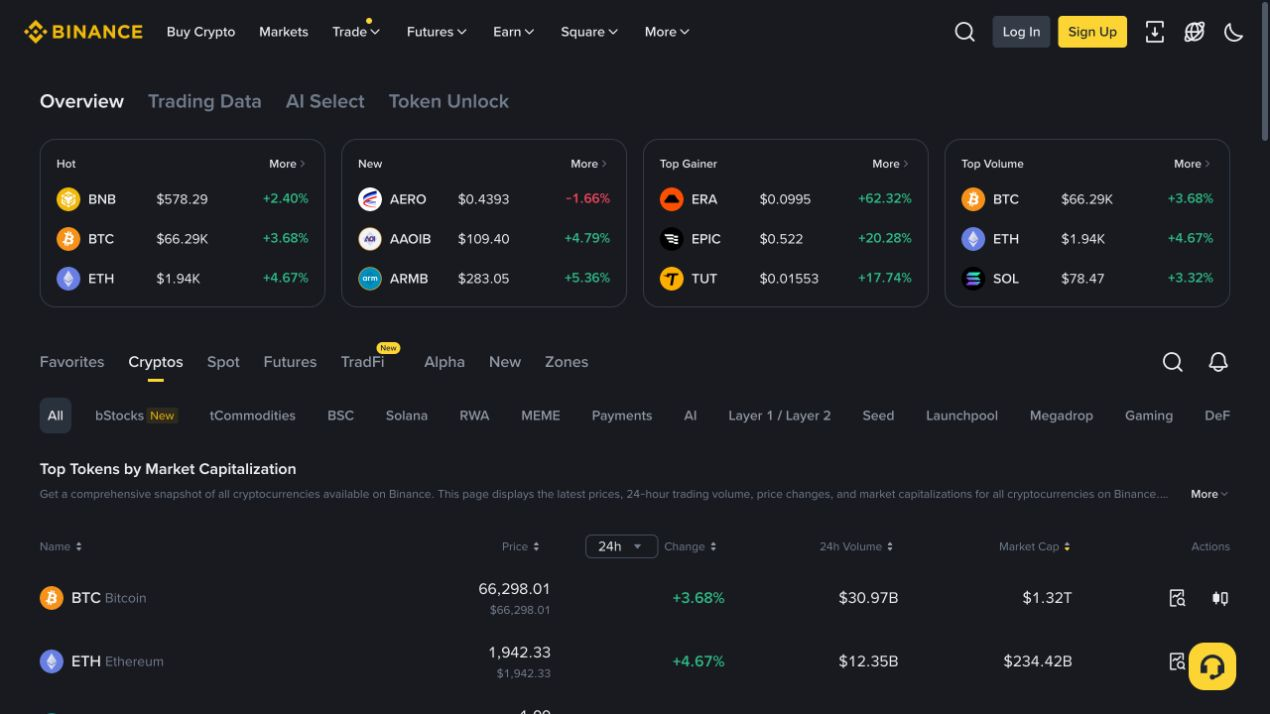Open the Spot tab
This screenshot has height=714, width=1270.
point(223,362)
